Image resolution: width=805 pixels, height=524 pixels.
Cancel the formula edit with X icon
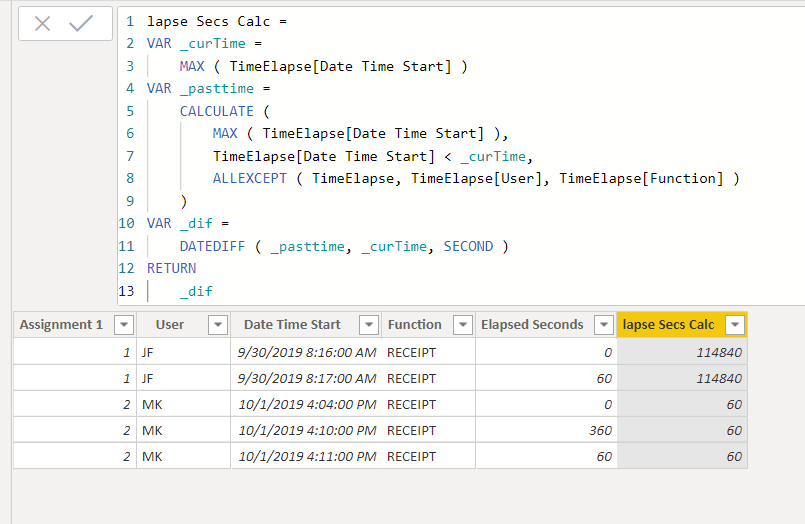[x=43, y=24]
